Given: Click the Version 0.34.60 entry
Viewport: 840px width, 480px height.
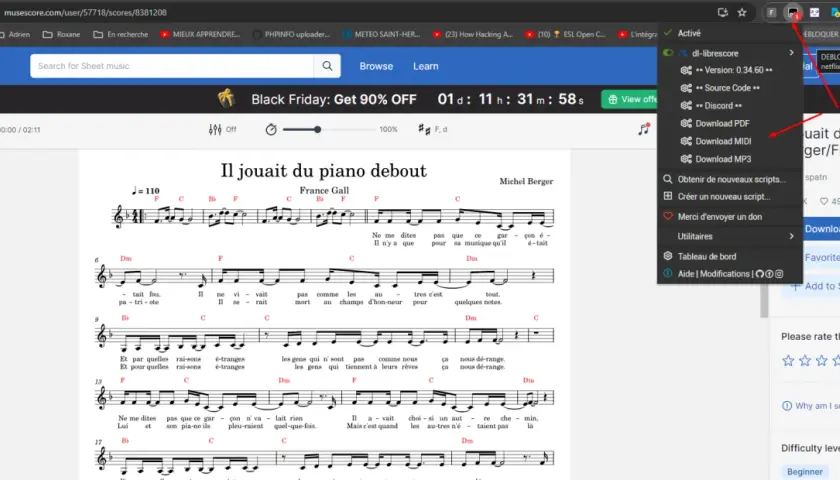Looking at the screenshot, I should (x=733, y=70).
